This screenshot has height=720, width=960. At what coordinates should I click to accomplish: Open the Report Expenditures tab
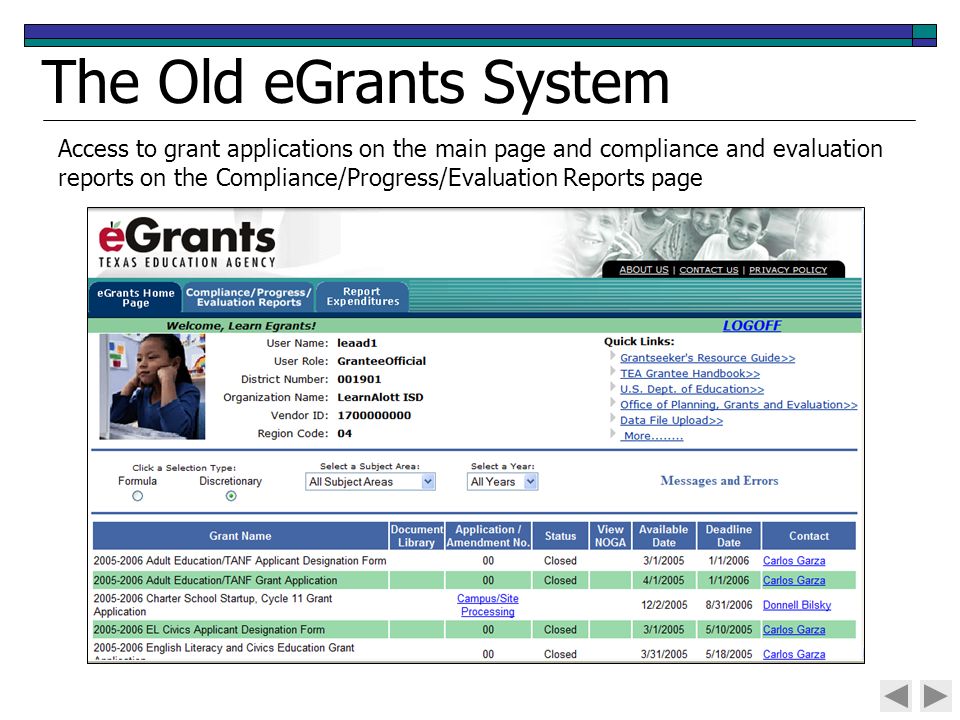point(362,296)
